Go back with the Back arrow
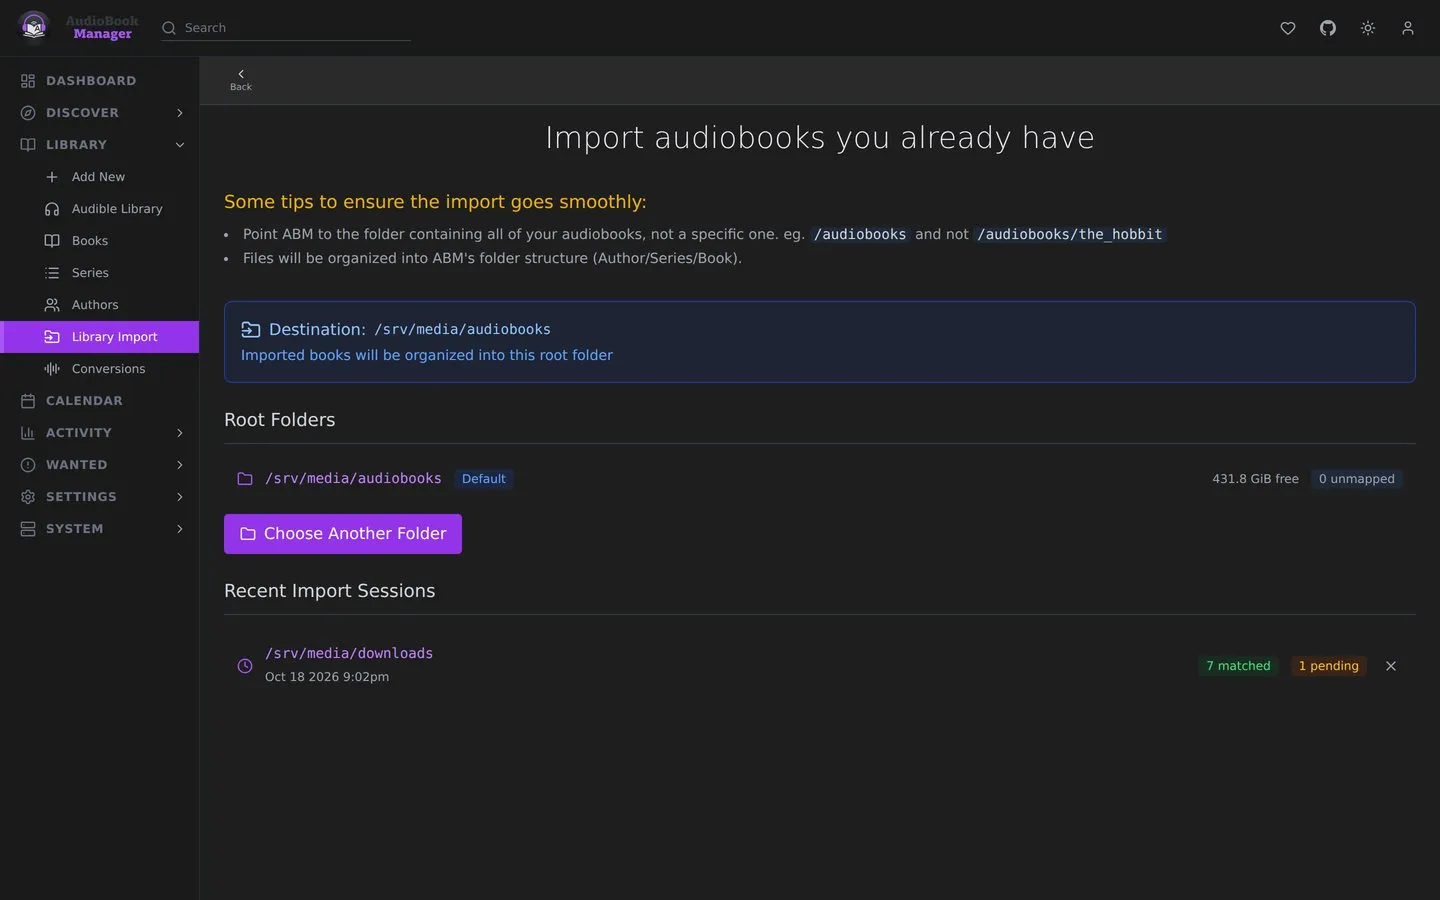This screenshot has height=900, width=1440. pos(241,80)
